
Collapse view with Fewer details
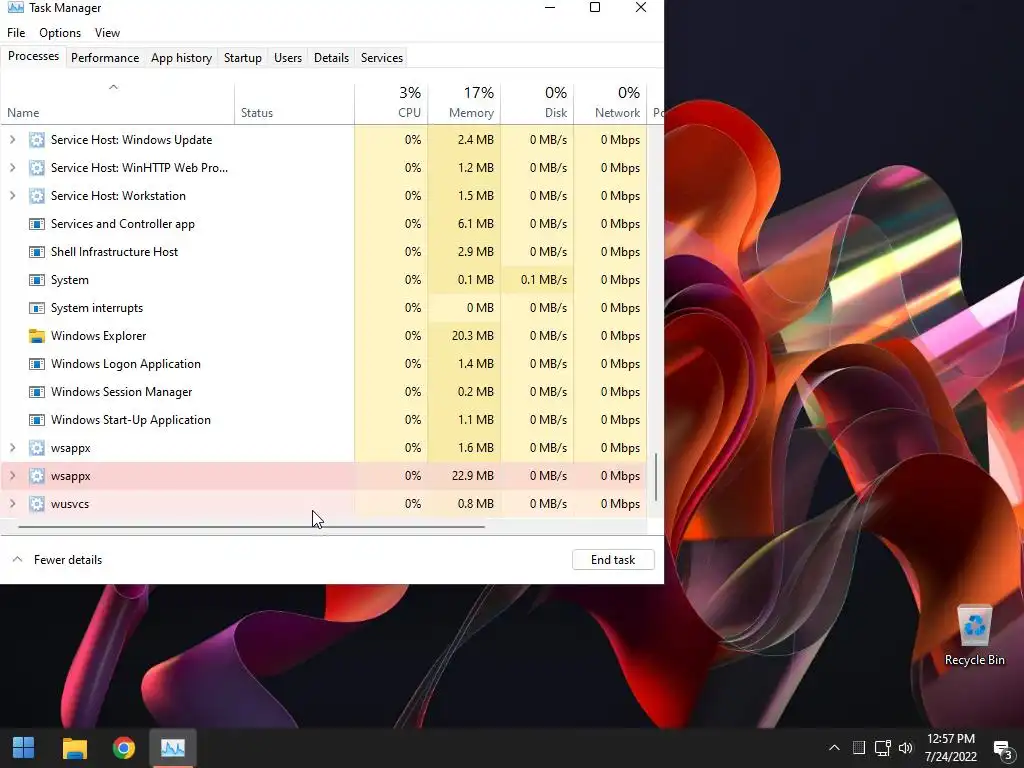[x=57, y=560]
